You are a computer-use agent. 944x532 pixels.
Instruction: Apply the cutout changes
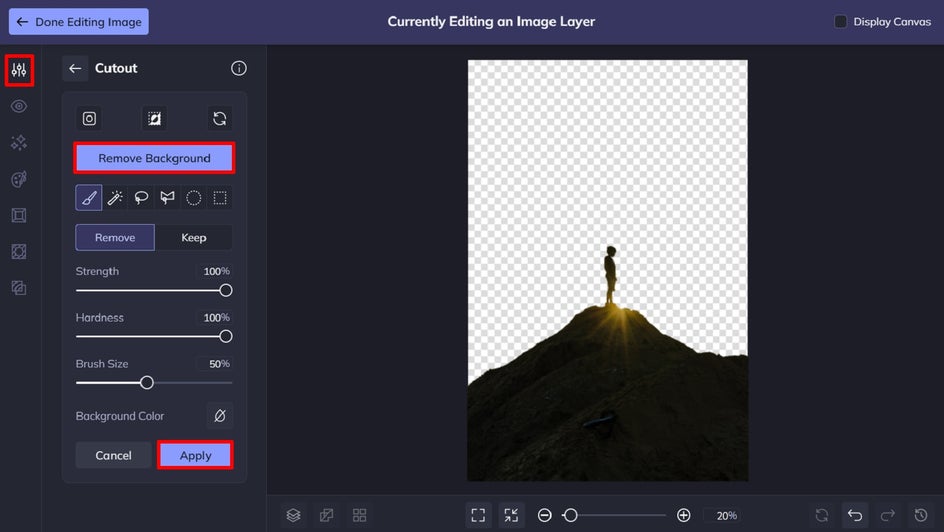[196, 456]
